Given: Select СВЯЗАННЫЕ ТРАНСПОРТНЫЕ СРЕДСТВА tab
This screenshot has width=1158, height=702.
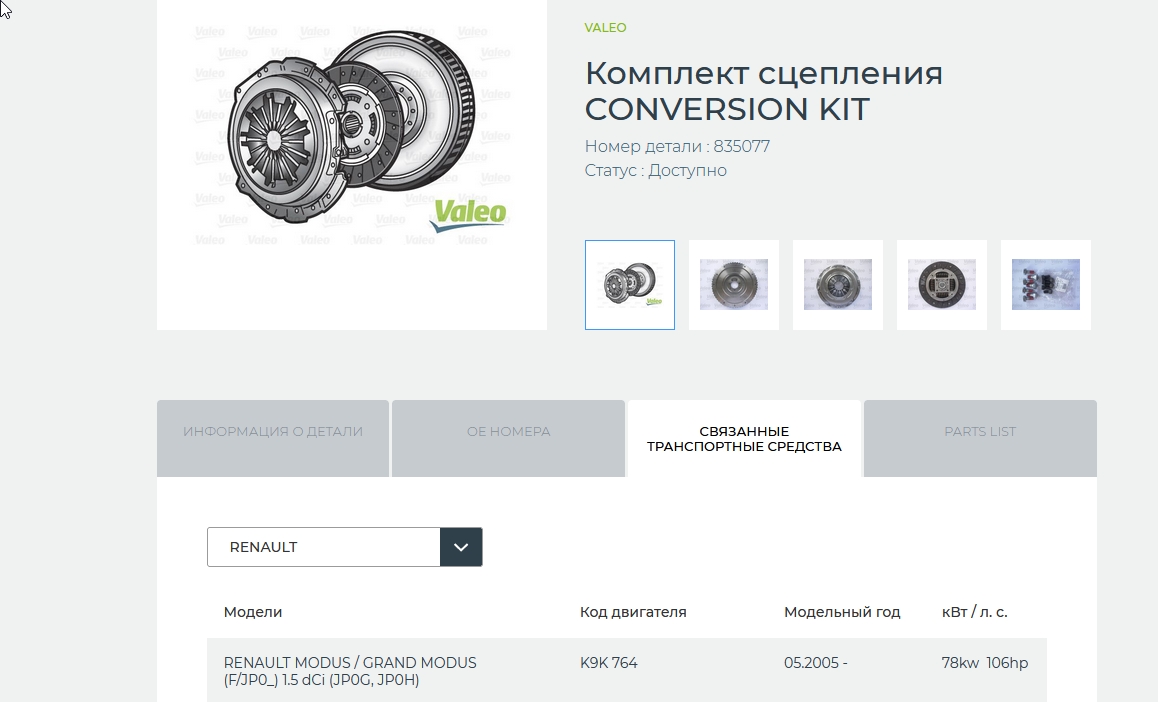Looking at the screenshot, I should click(744, 438).
